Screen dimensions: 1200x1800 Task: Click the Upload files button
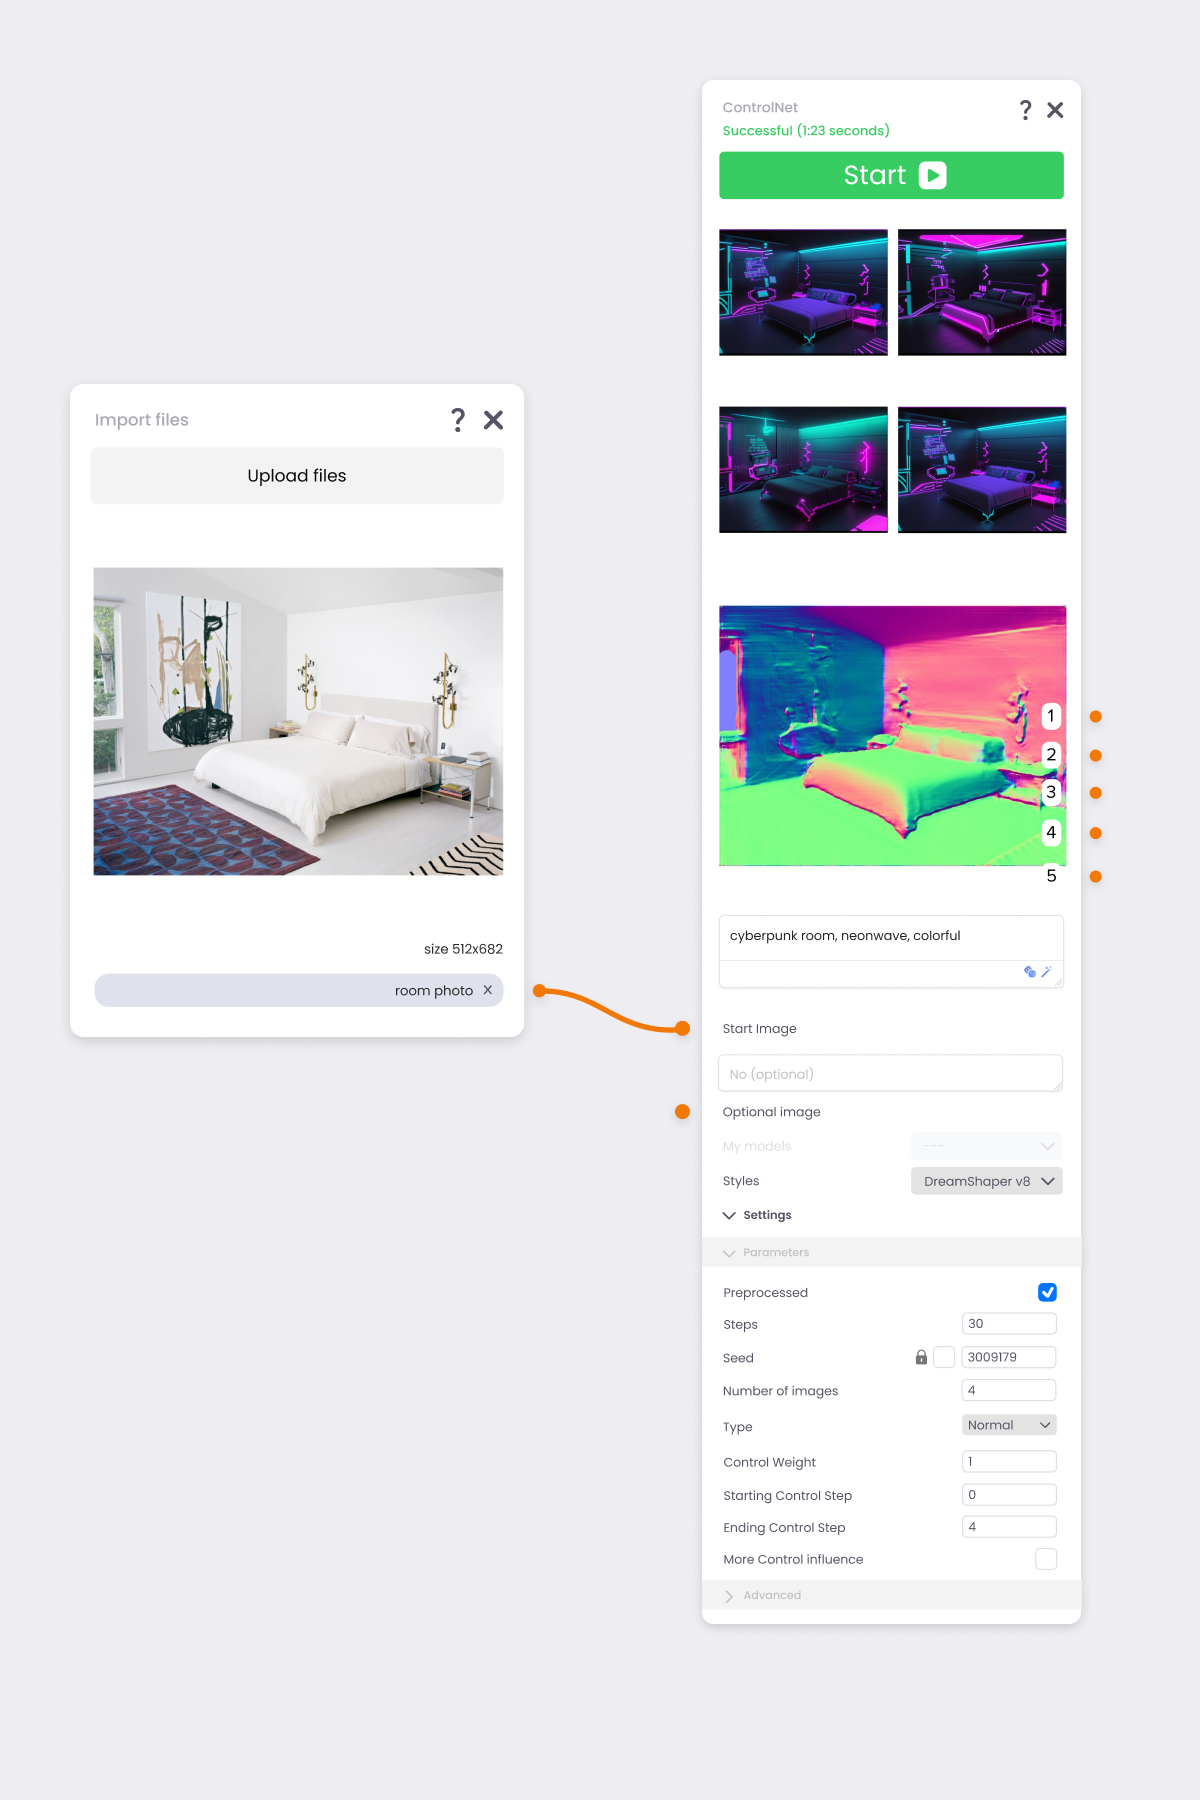point(297,476)
